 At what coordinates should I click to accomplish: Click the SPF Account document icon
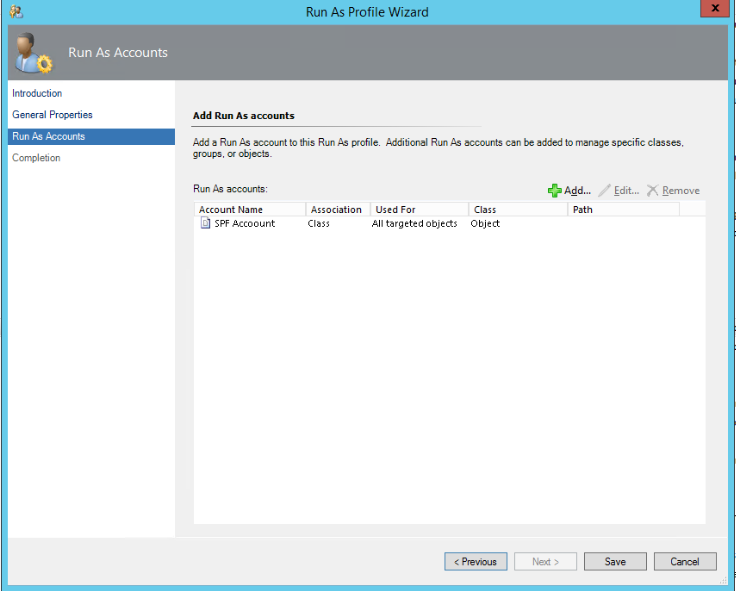tap(206, 224)
